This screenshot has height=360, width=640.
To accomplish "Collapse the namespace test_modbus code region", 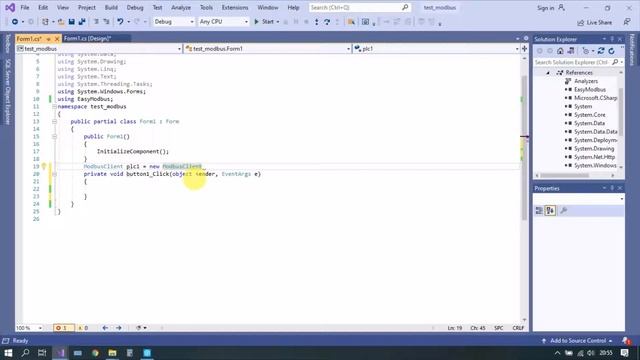I will [54, 107].
